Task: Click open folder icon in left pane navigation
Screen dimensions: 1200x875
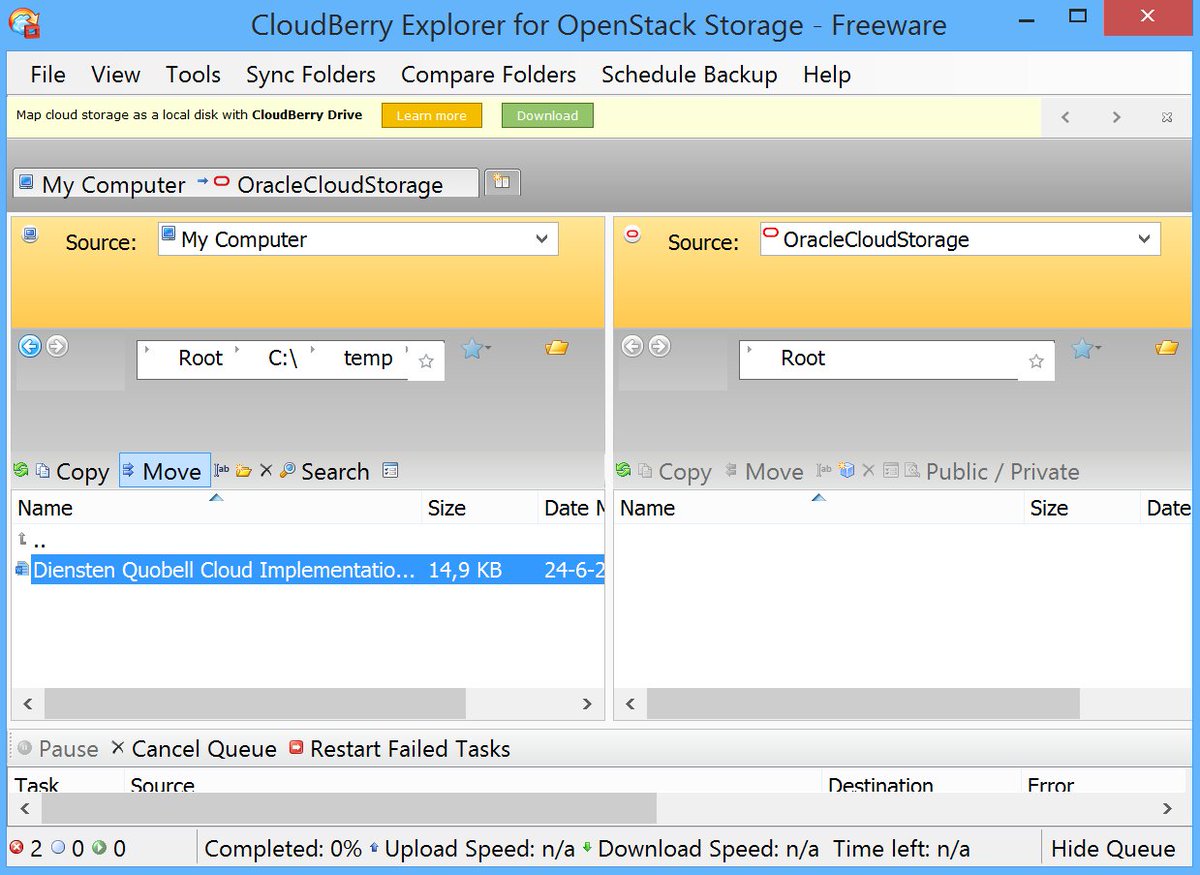Action: [557, 348]
